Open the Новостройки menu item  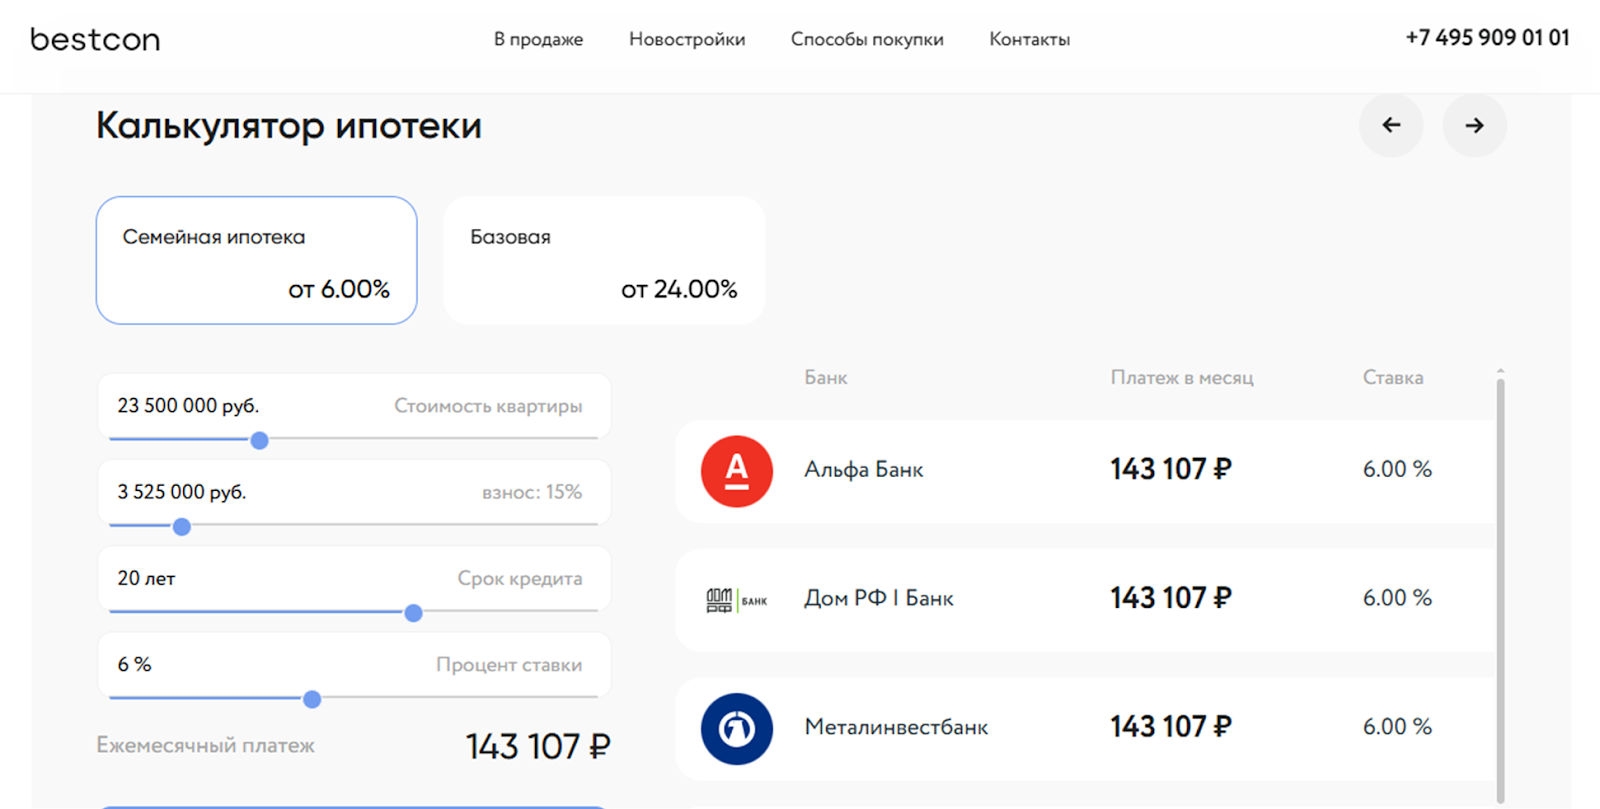tap(687, 40)
